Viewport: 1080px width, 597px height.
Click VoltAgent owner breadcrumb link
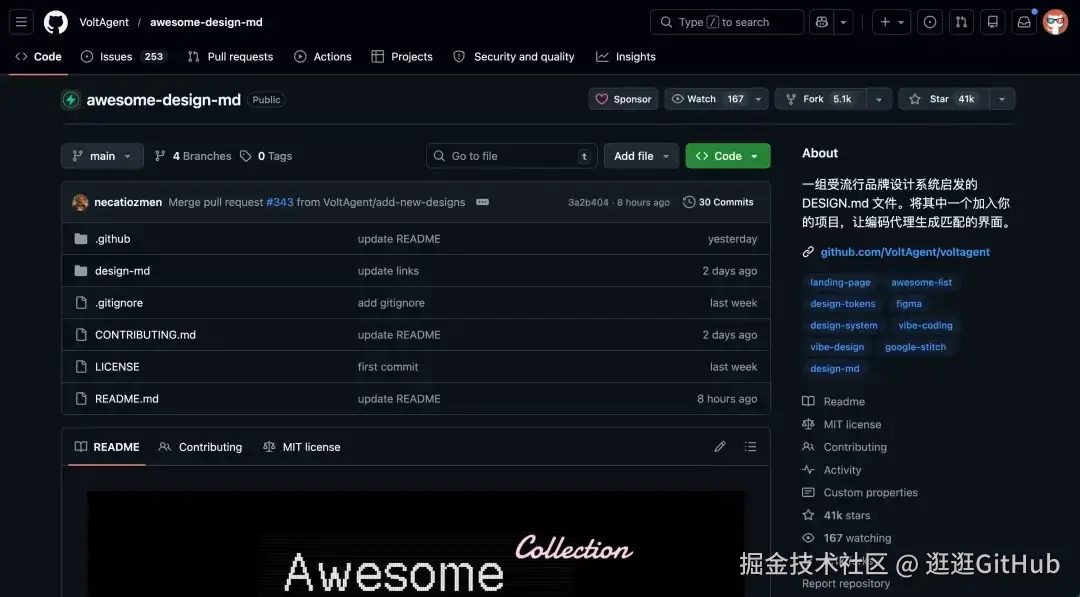pos(104,22)
